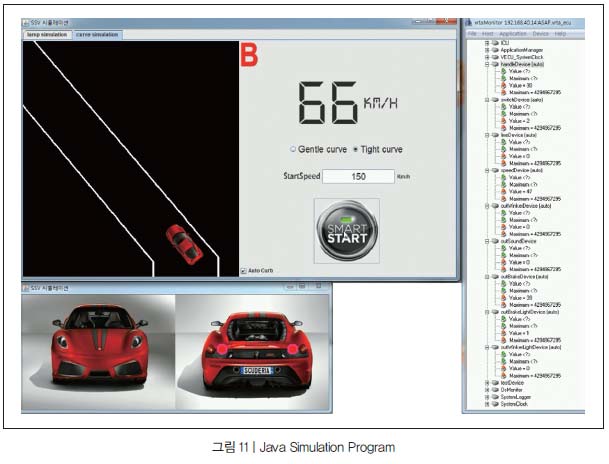Viewport: 609px width, 464px height.
Task: Switch to the lamp simulation tab
Action: 47,35
